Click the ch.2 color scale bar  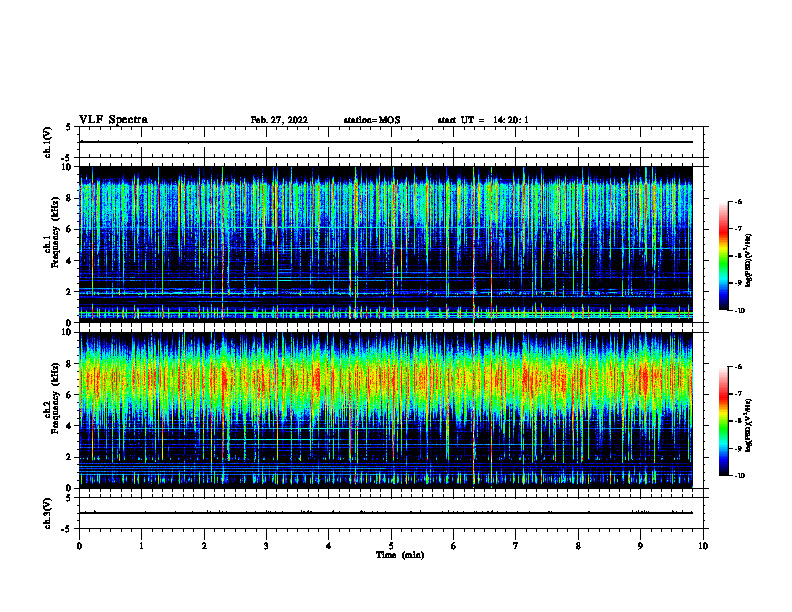click(x=724, y=421)
